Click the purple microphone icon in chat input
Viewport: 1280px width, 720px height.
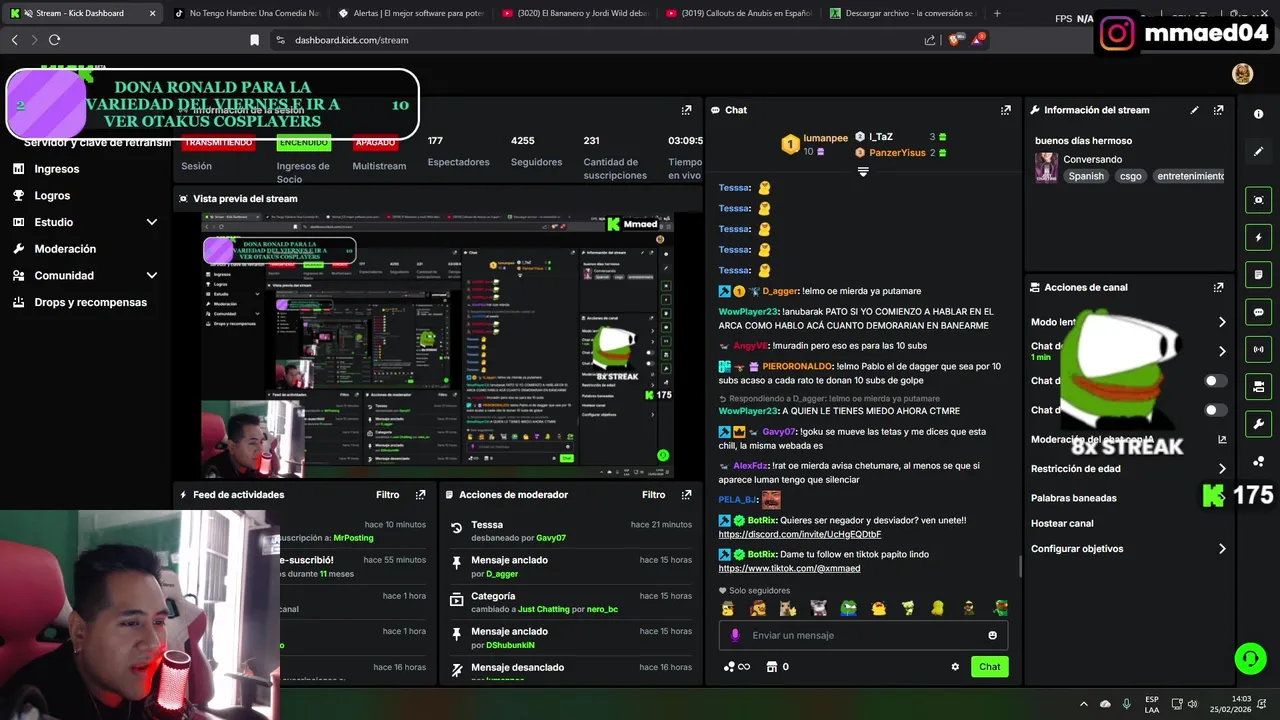click(735, 635)
